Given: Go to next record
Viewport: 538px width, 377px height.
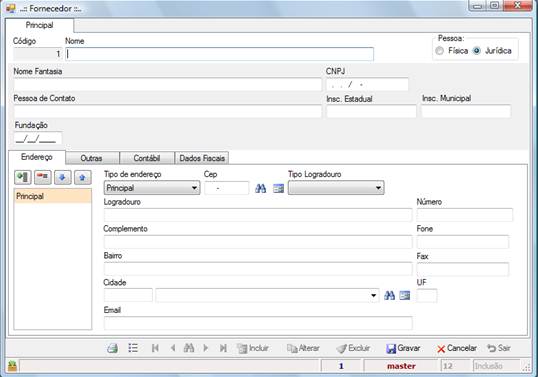Looking at the screenshot, I should point(206,348).
